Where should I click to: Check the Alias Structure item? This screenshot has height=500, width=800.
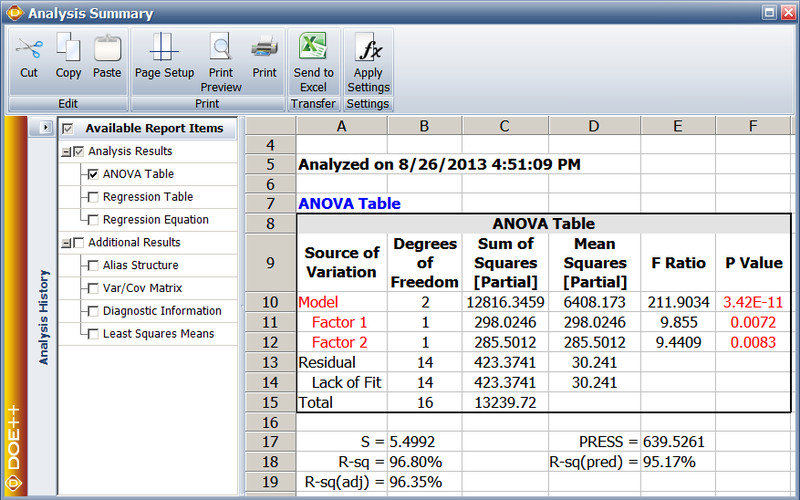click(93, 266)
